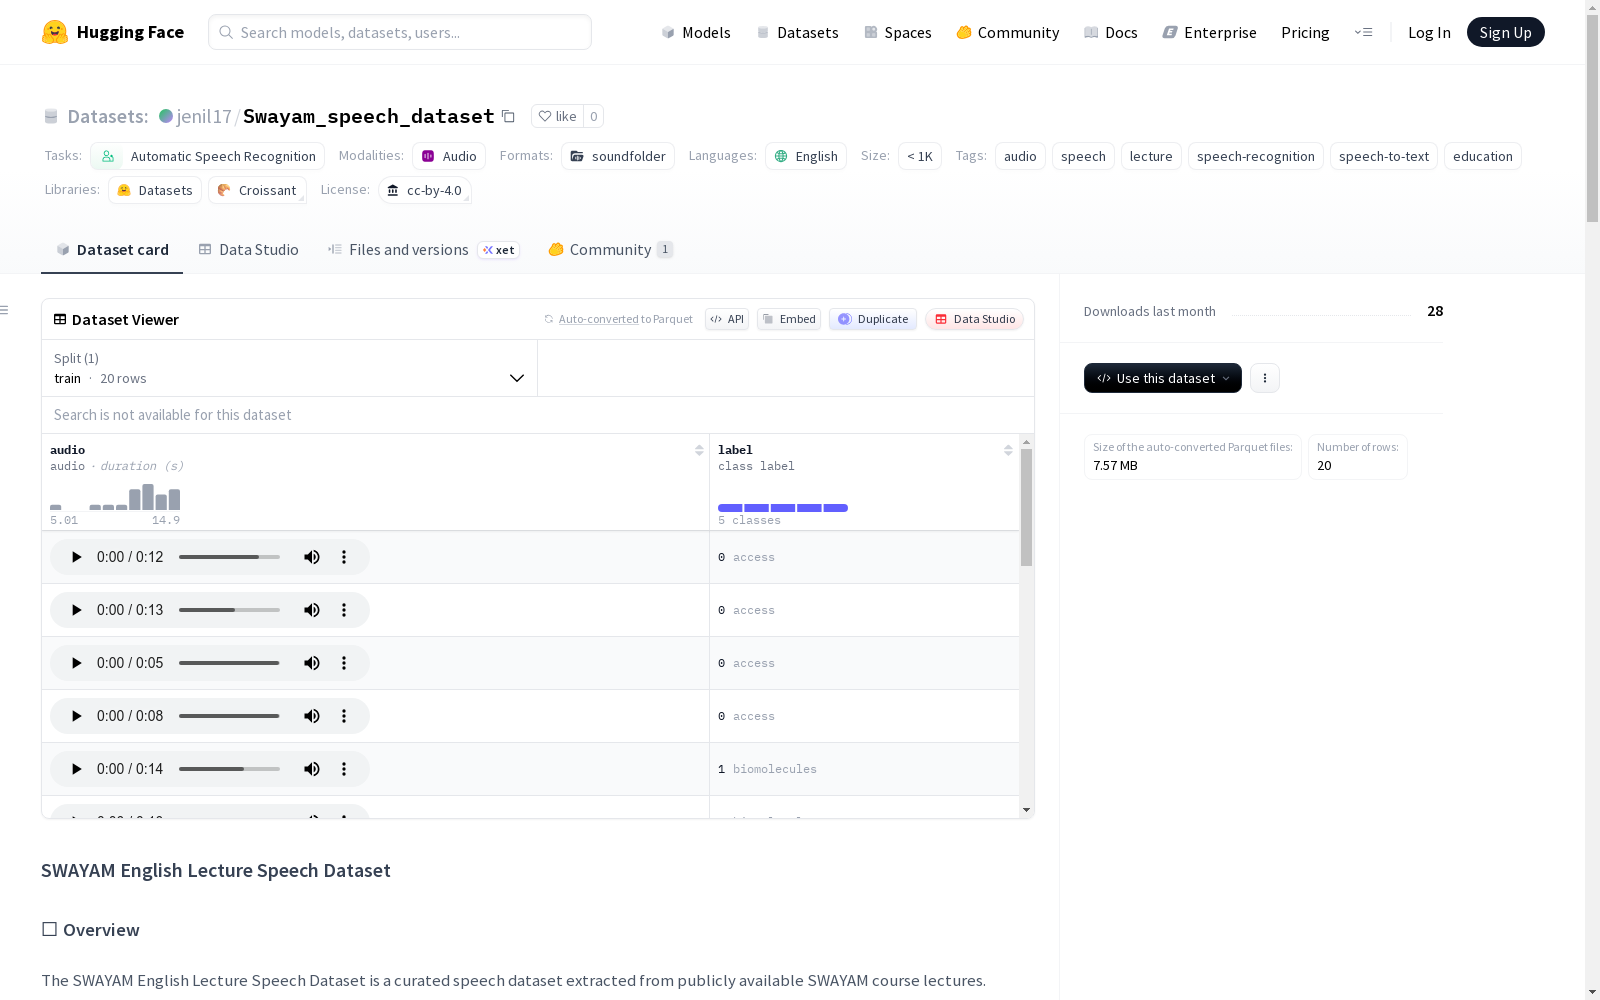Mute the 0:08 audio clip
Image resolution: width=1600 pixels, height=1000 pixels.
point(312,716)
